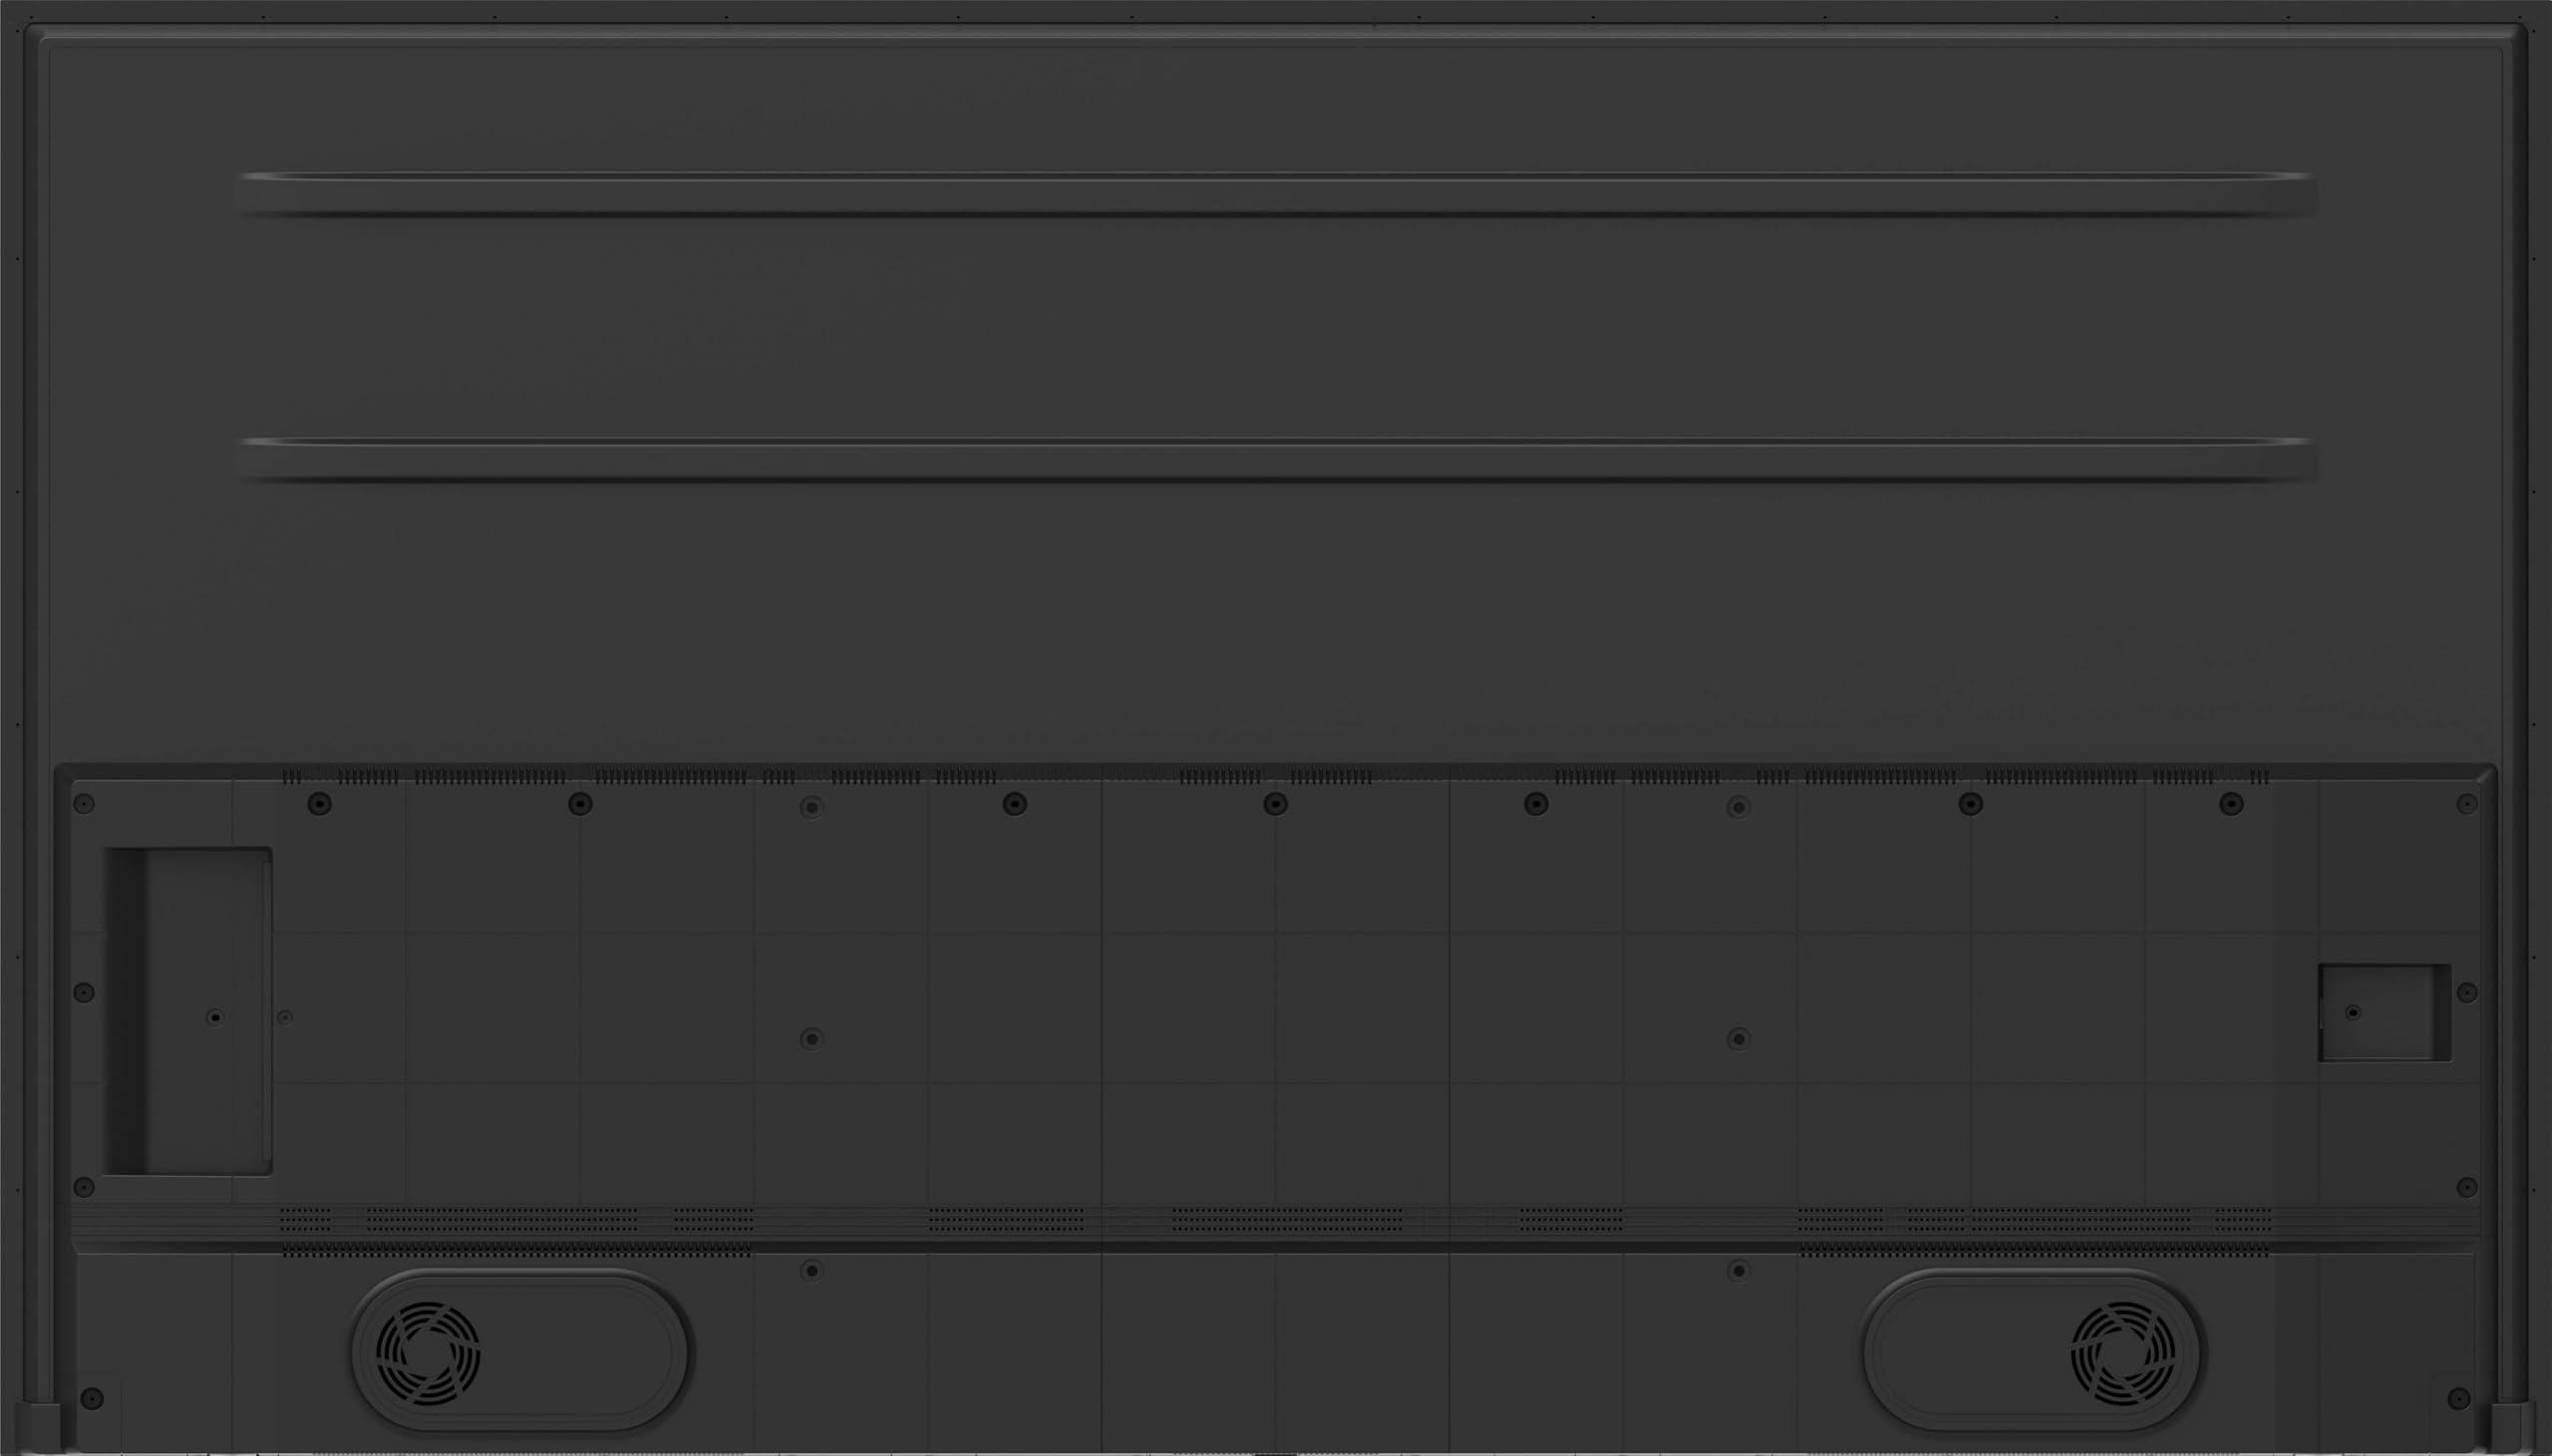Click the bottom-left corner screw of rear cover
Viewport: 2552px width, 1456px height.
click(91, 1398)
